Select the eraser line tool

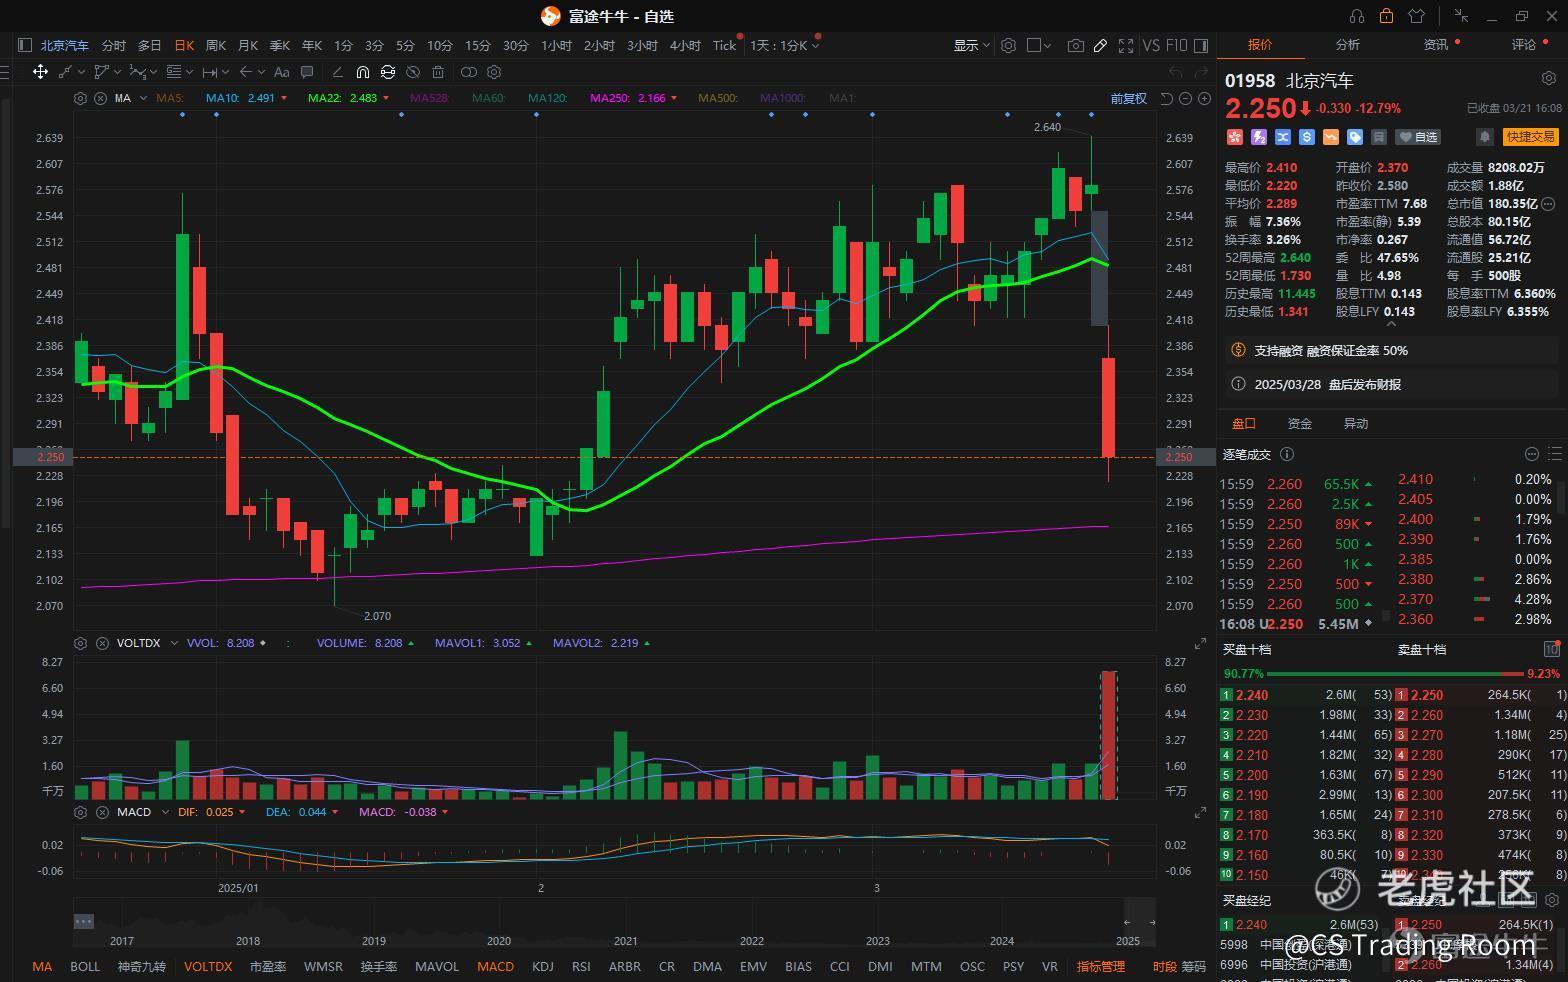click(x=337, y=72)
